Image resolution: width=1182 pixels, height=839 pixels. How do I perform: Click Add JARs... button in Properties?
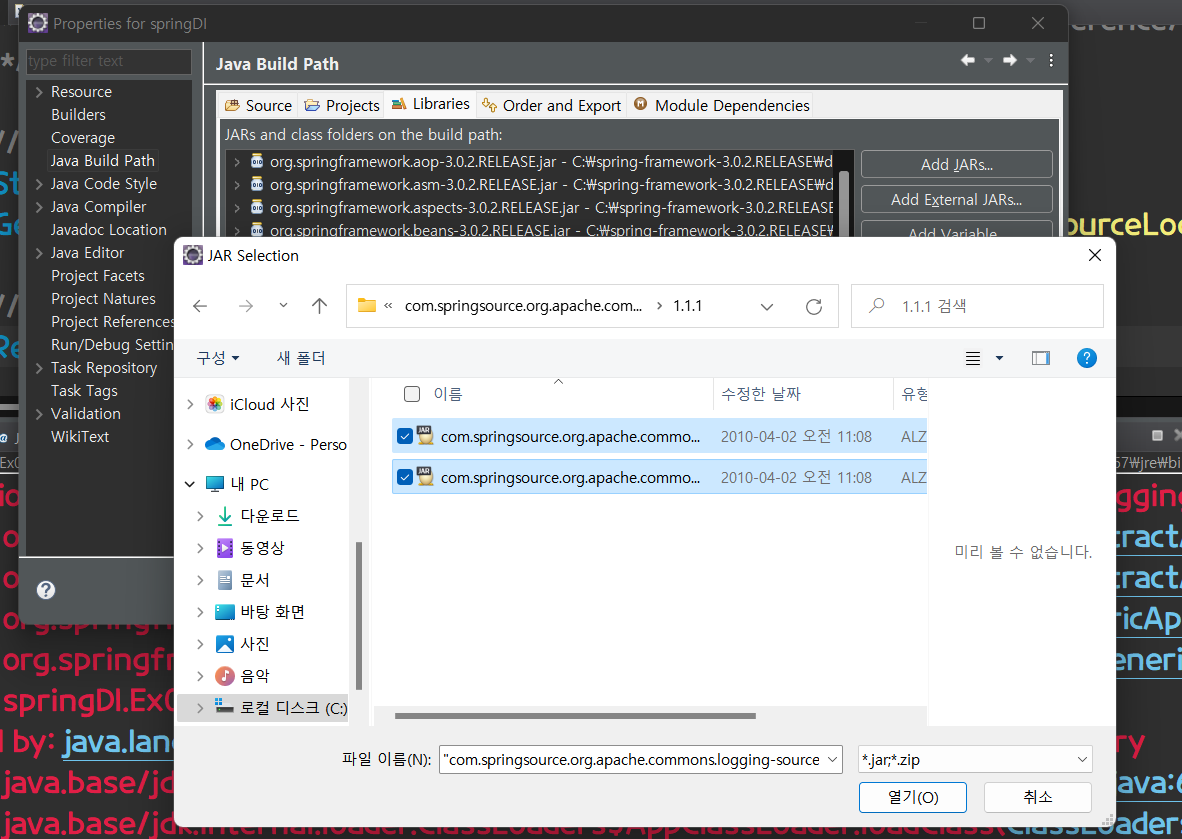click(x=957, y=164)
